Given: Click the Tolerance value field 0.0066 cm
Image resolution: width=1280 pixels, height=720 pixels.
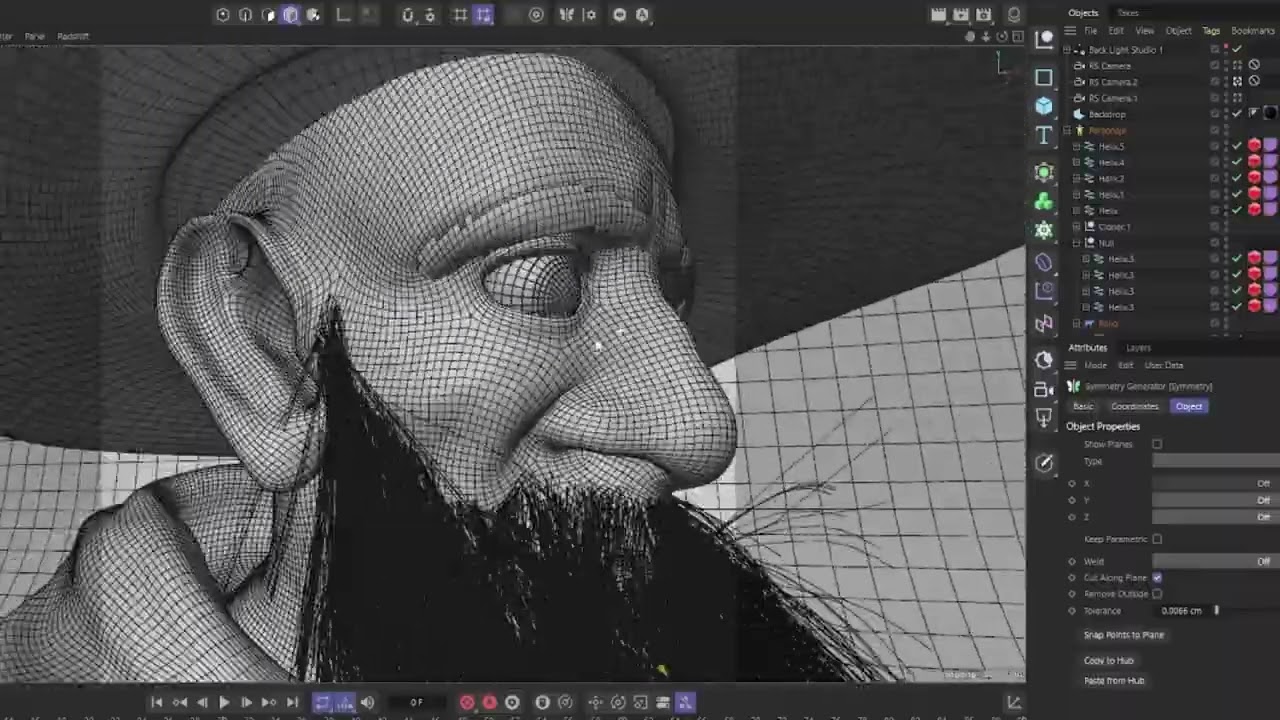Looking at the screenshot, I should click(x=1181, y=611).
